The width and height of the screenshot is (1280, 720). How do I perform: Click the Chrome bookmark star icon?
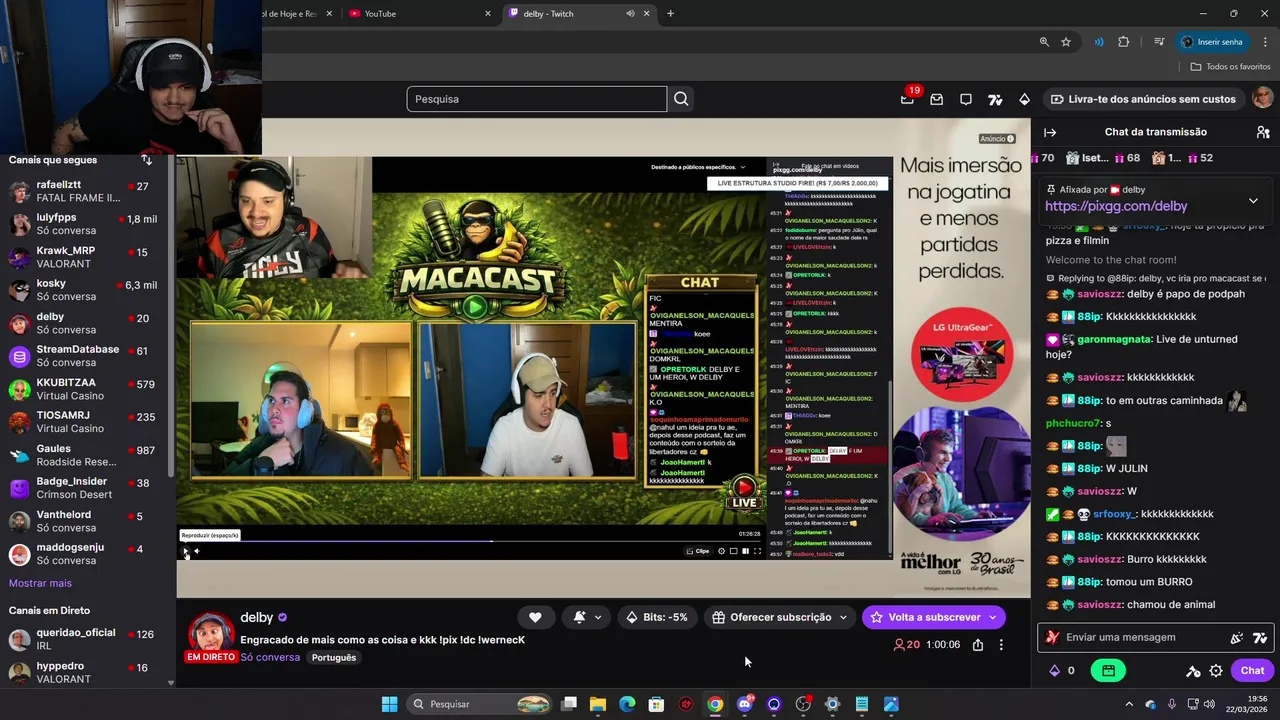1066,42
